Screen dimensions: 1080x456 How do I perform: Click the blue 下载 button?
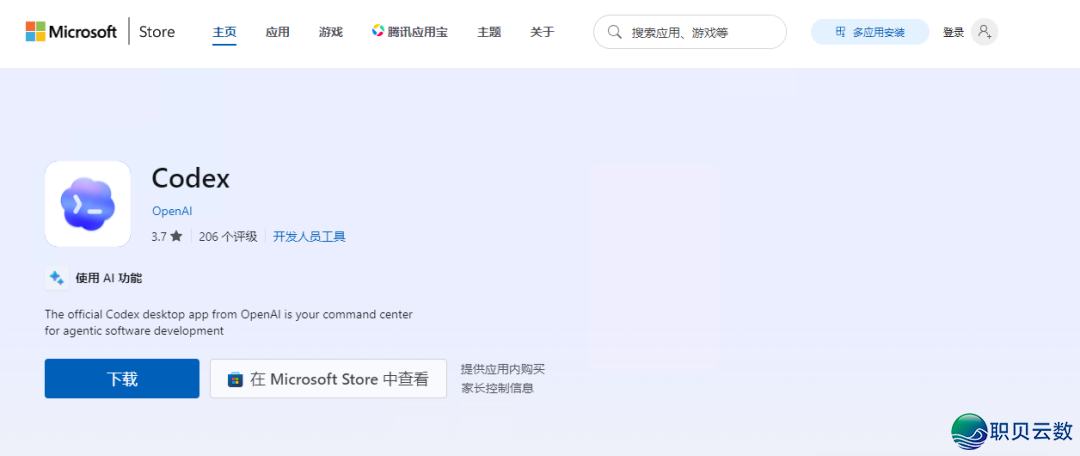pos(122,378)
